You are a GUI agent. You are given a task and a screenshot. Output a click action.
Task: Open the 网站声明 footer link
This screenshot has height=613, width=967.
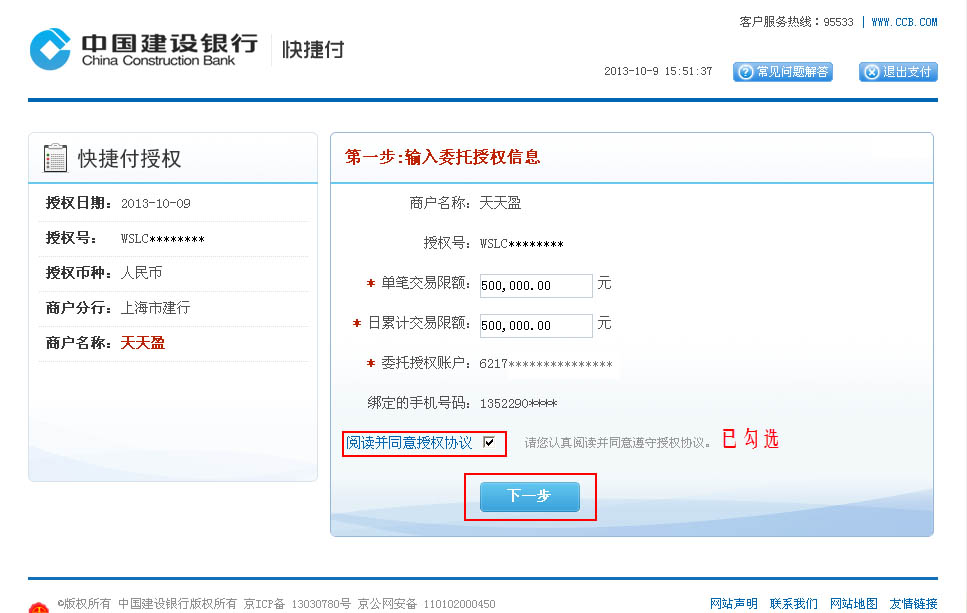(x=733, y=604)
